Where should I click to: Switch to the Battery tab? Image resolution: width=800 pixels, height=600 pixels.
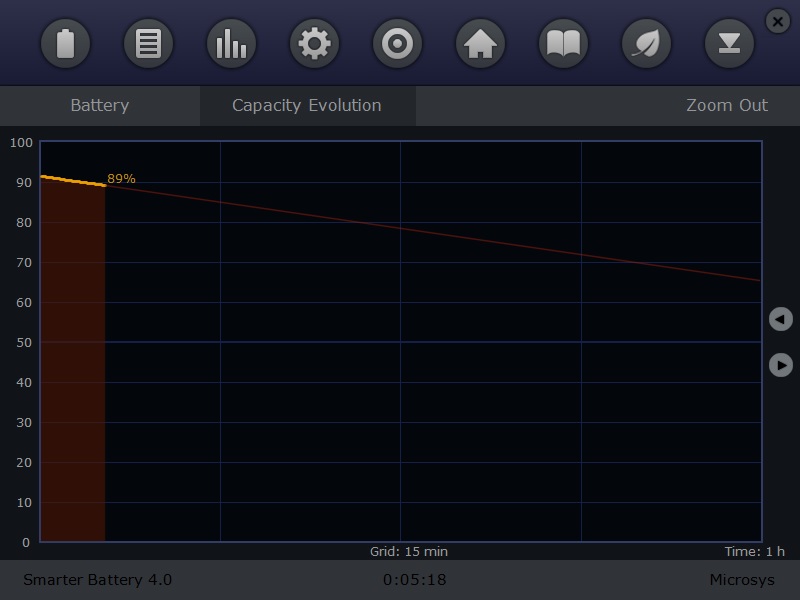tap(99, 105)
